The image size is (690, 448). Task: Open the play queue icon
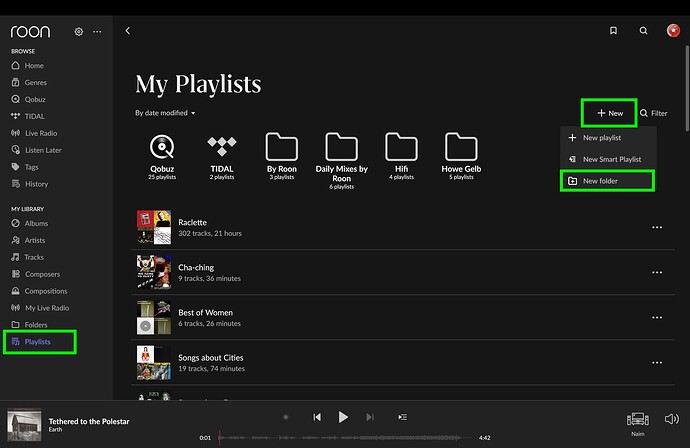tap(402, 417)
